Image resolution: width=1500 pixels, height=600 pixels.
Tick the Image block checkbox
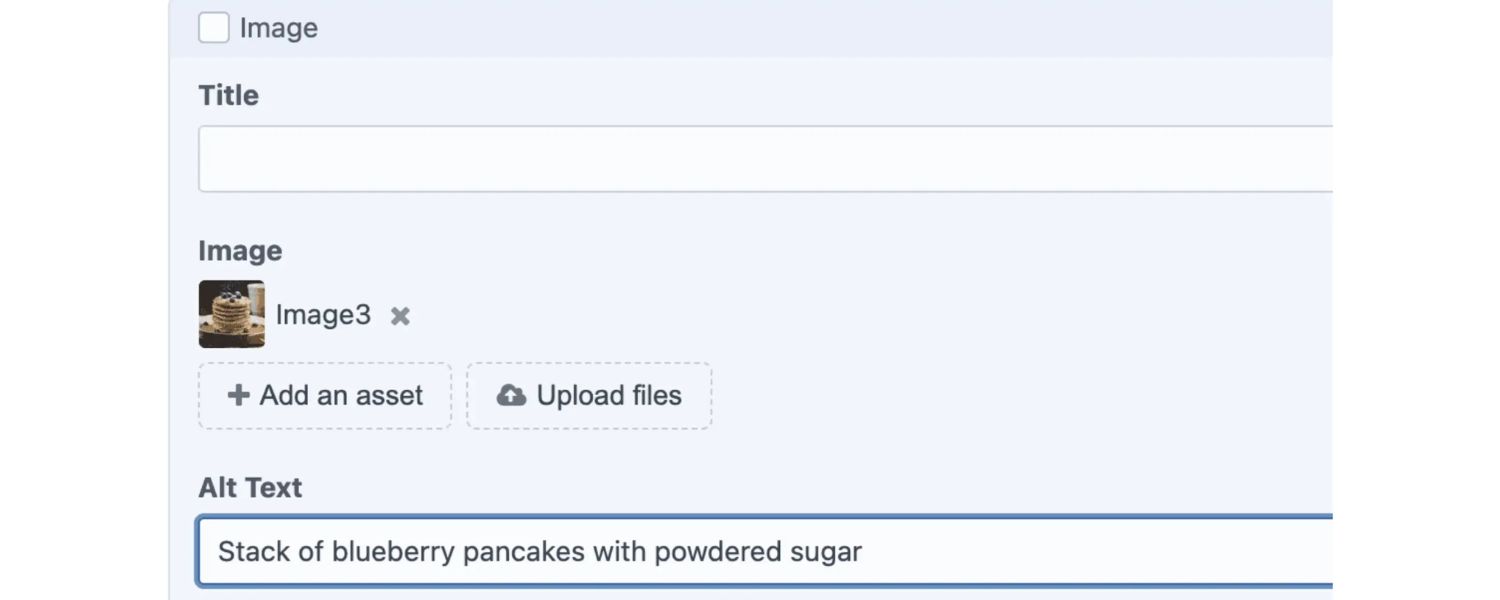click(x=214, y=28)
